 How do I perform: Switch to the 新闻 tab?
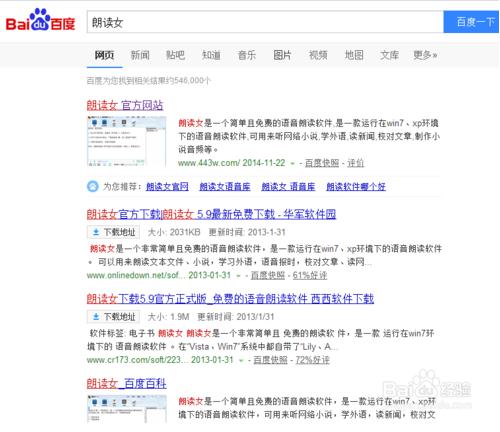pos(140,55)
